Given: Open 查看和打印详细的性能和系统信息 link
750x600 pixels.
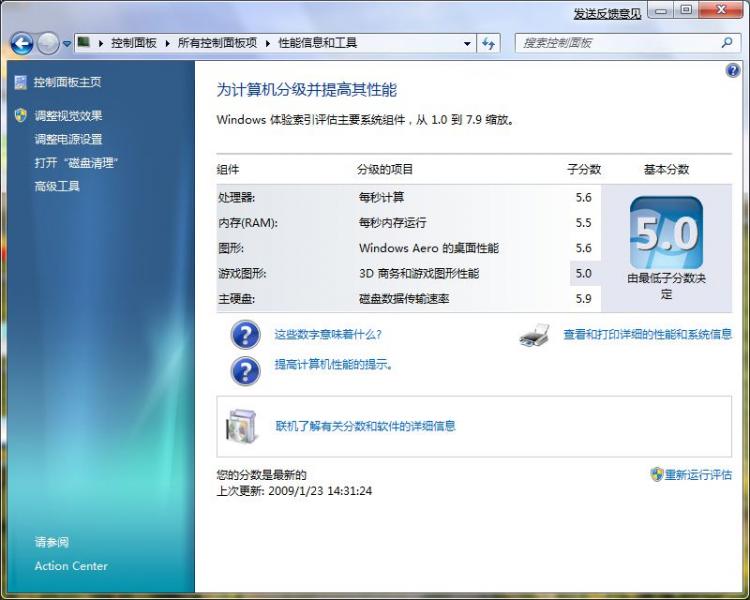Looking at the screenshot, I should [x=648, y=334].
